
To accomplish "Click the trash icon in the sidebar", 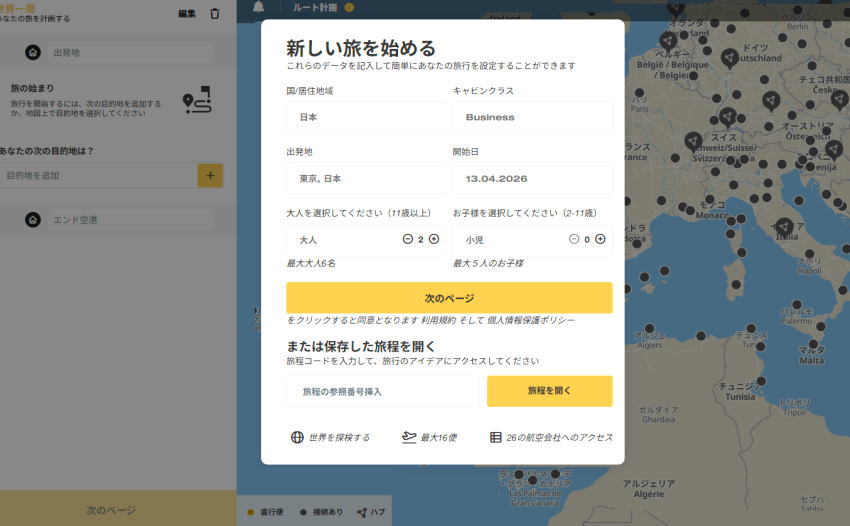I will 214,13.
